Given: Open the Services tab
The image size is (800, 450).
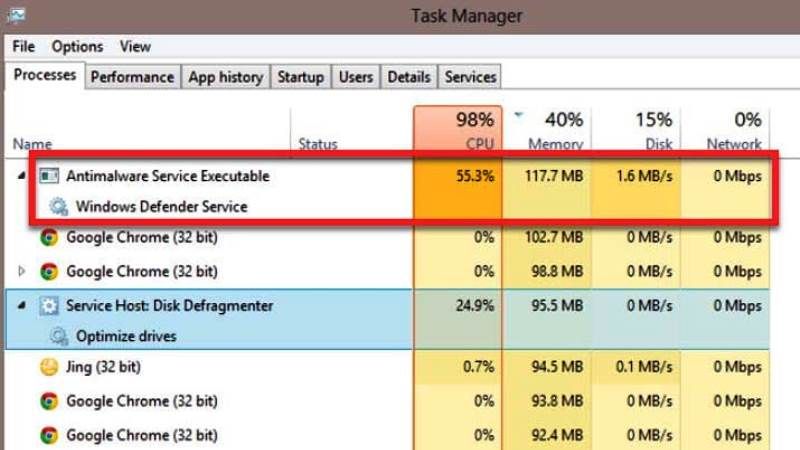Looking at the screenshot, I should [470, 77].
